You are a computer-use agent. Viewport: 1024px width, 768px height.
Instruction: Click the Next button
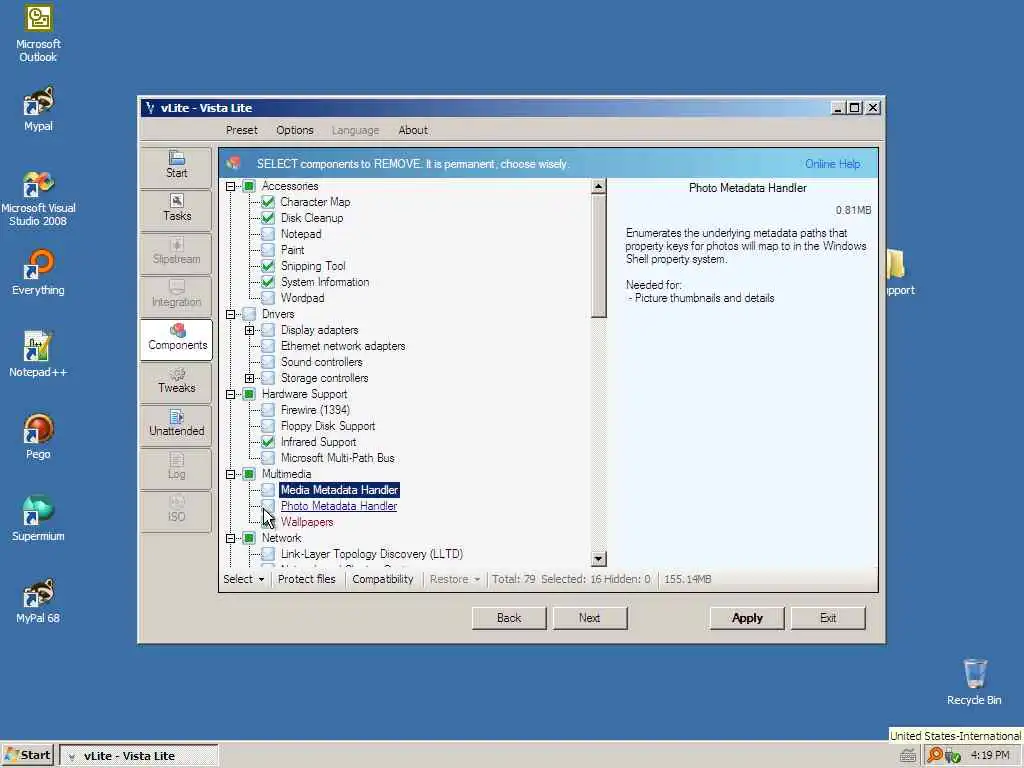pos(590,618)
